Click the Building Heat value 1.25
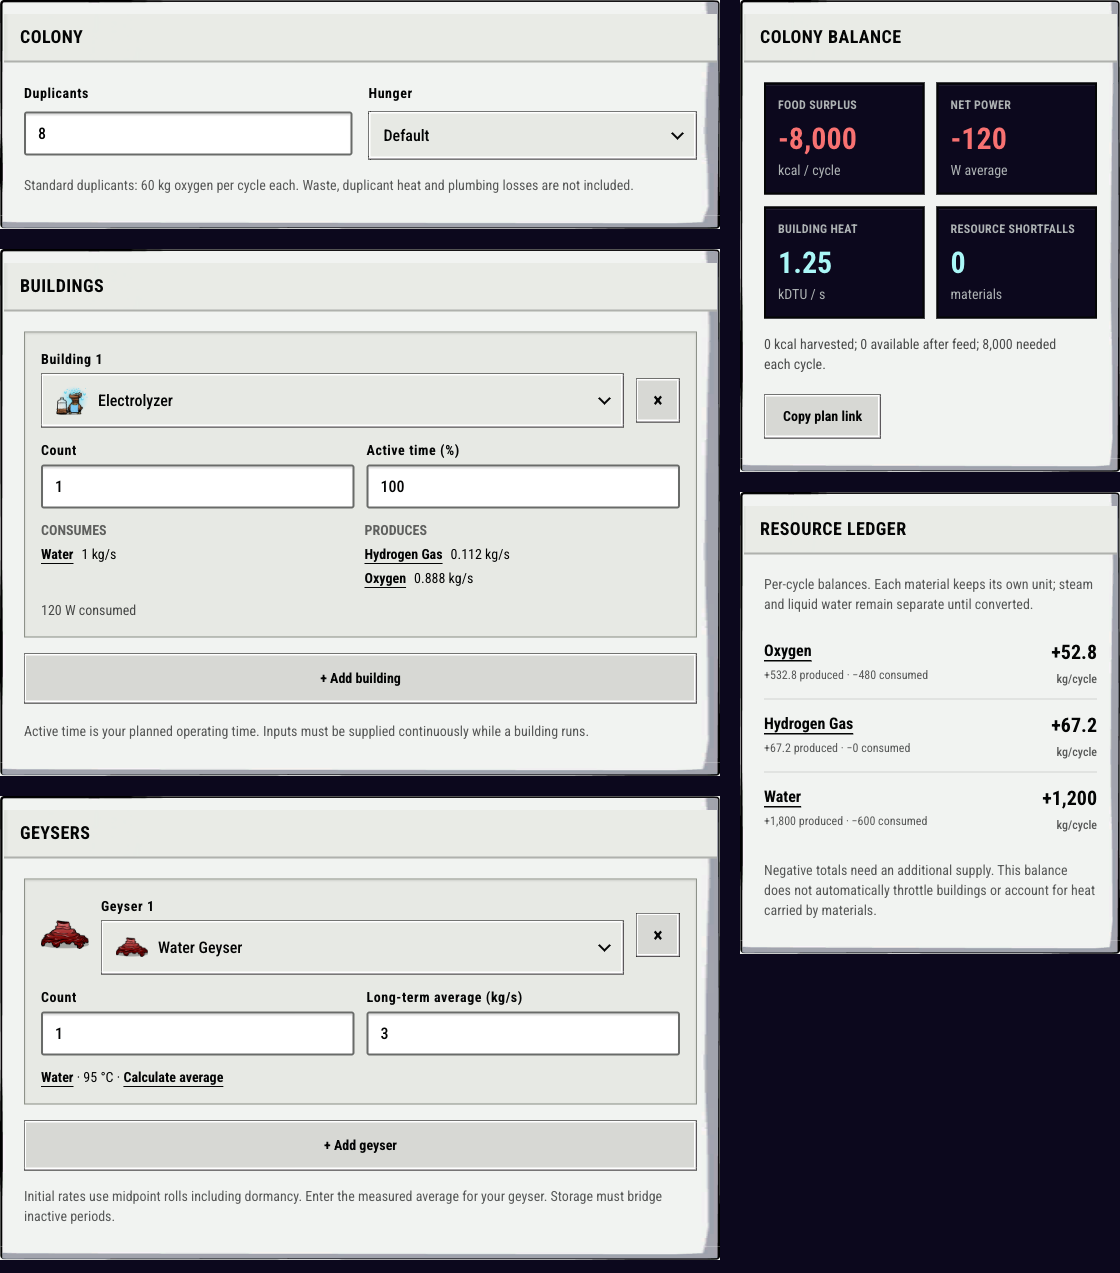Image resolution: width=1120 pixels, height=1273 pixels. click(x=805, y=263)
